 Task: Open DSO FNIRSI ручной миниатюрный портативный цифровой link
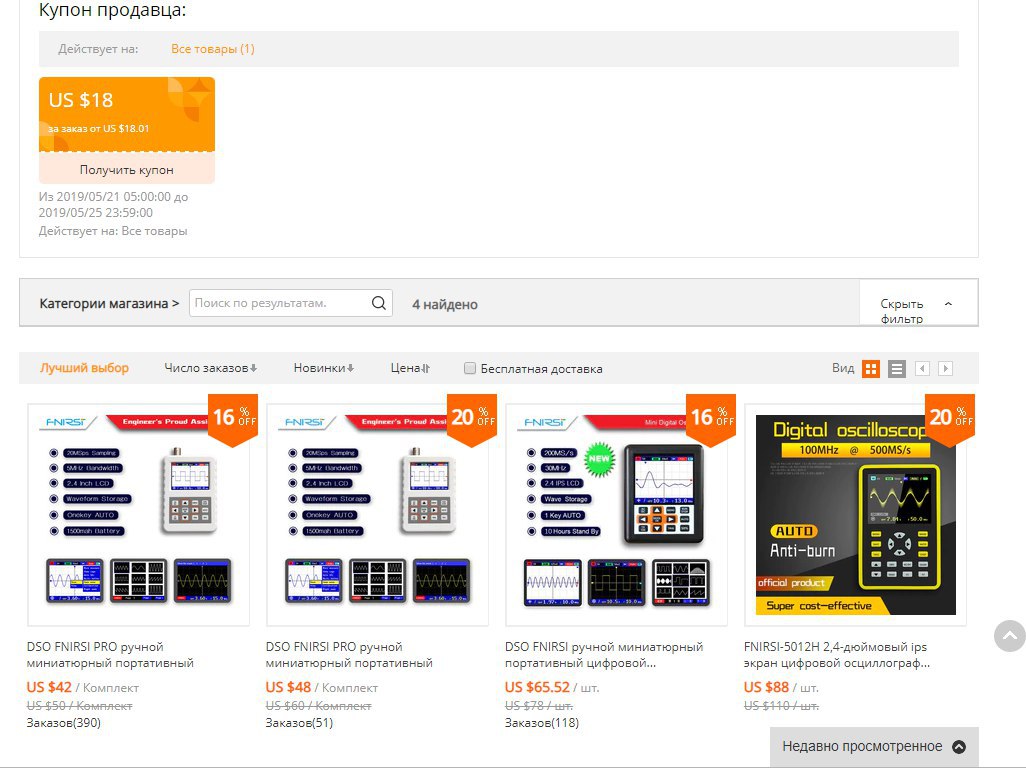[x=603, y=654]
